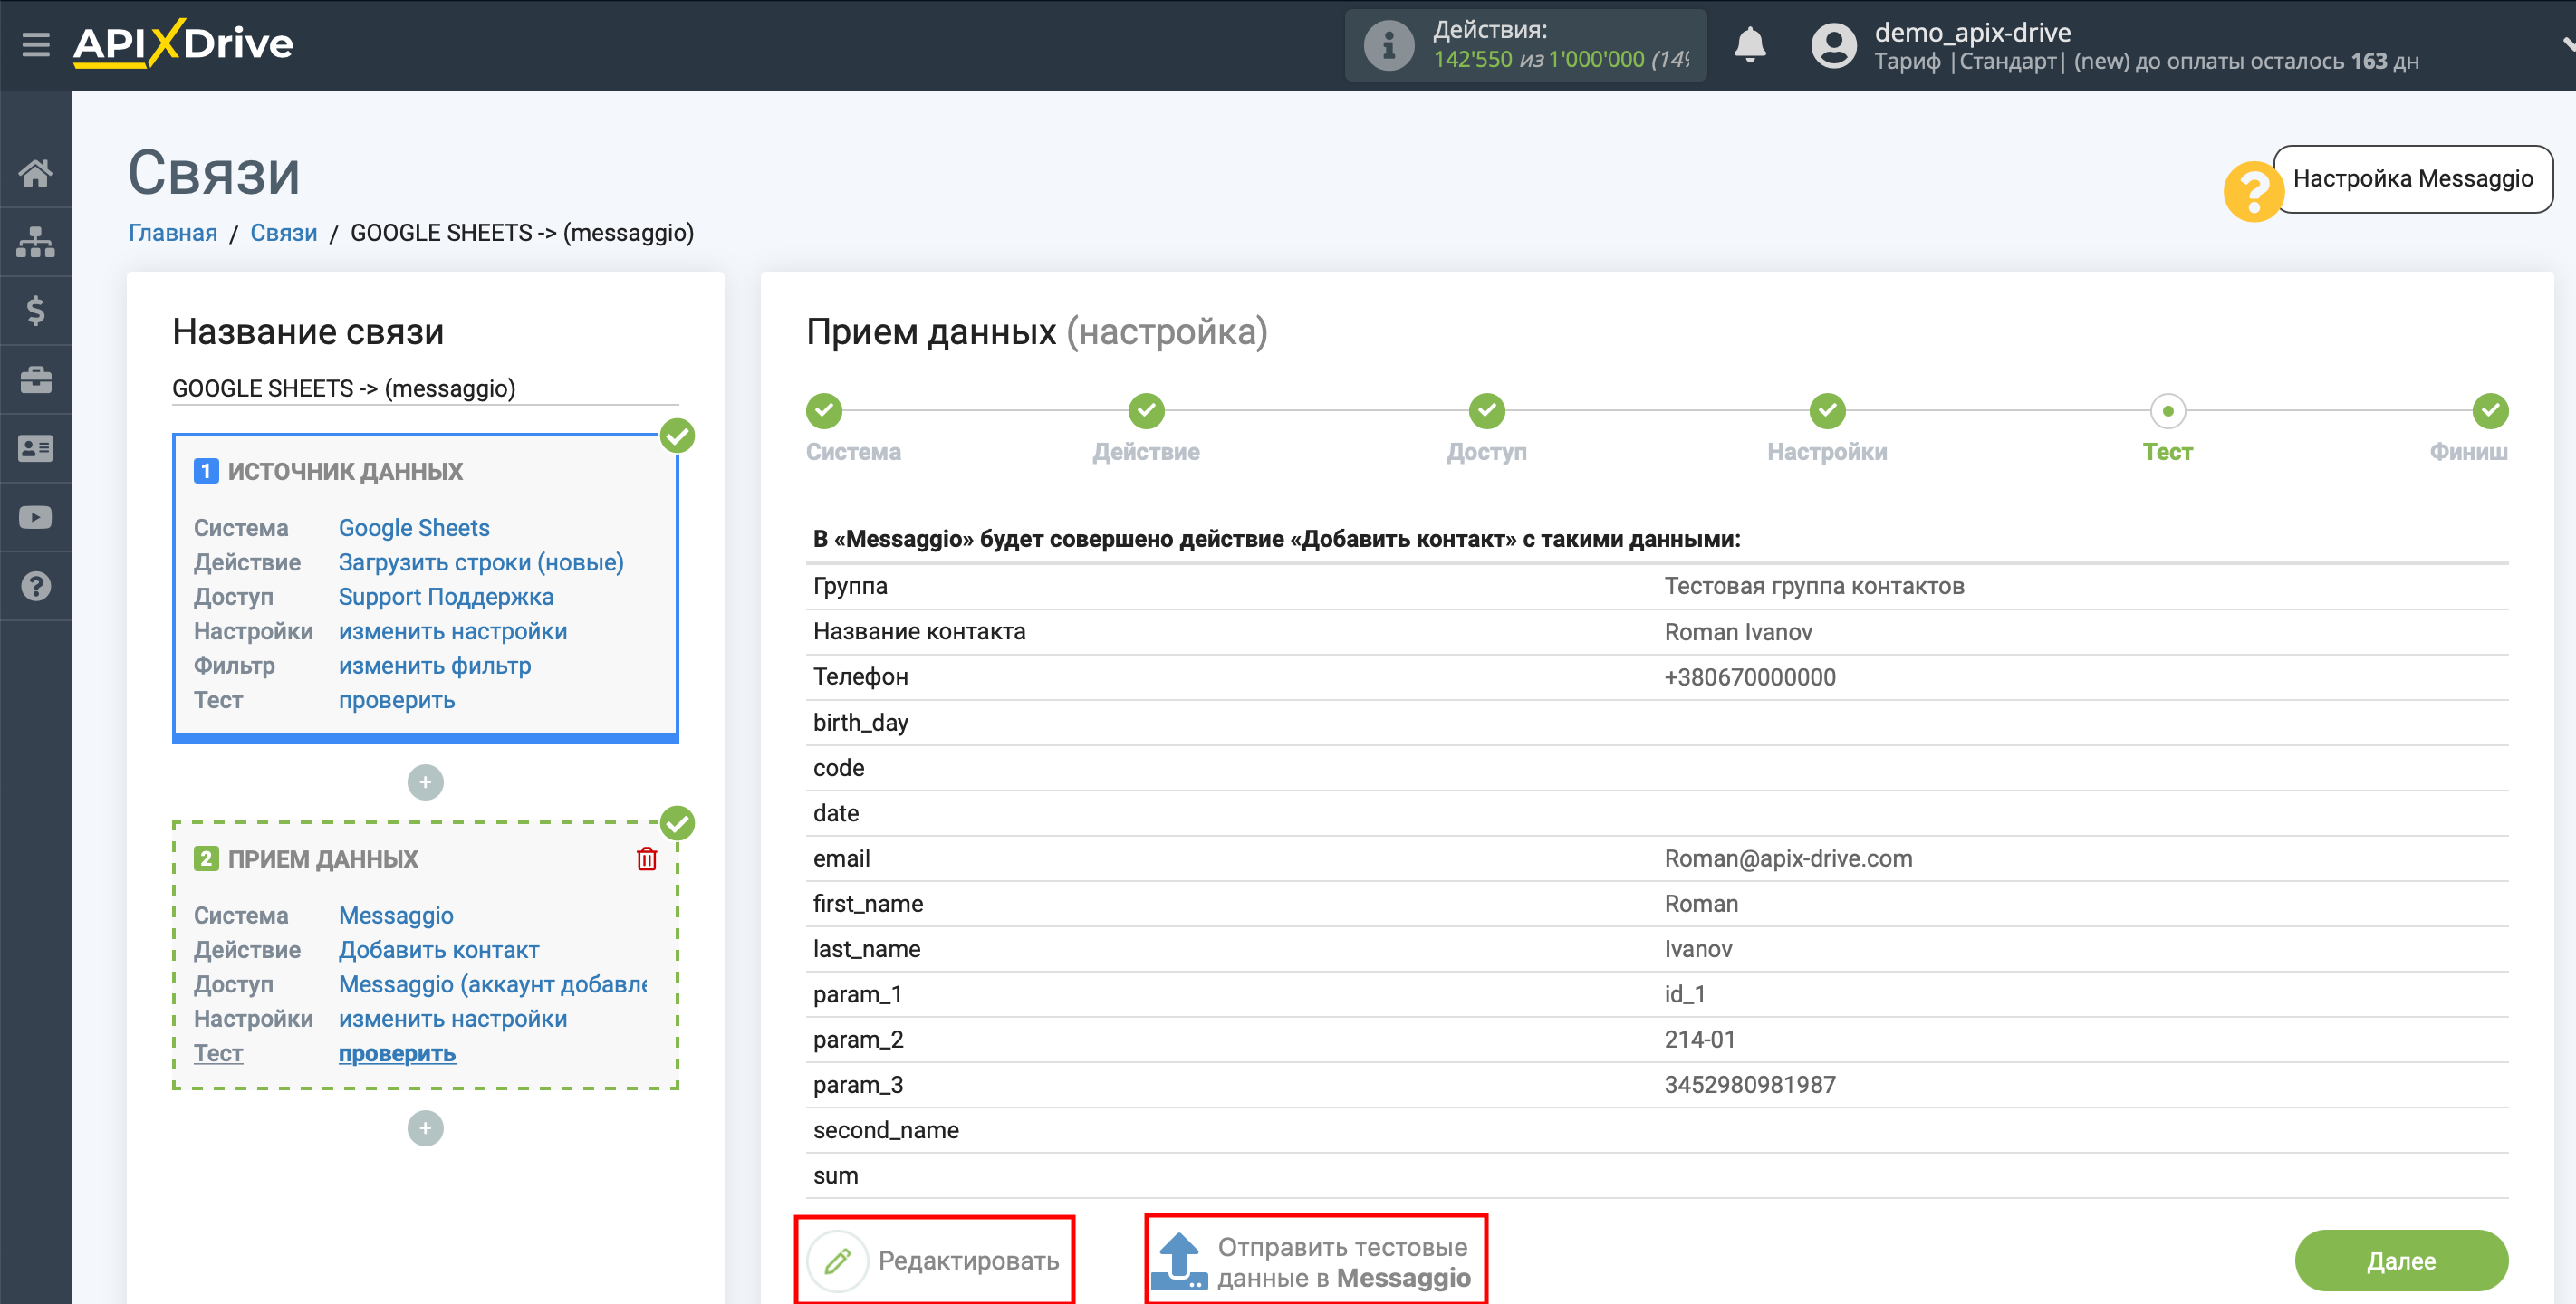This screenshot has height=1304, width=2576.
Task: Click the second_name field label
Action: pyautogui.click(x=886, y=1131)
